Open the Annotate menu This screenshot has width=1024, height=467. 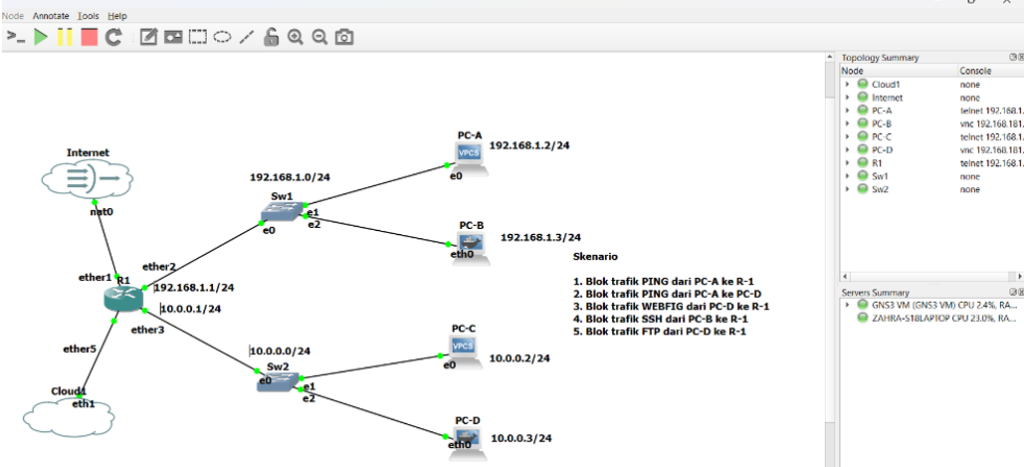(x=51, y=16)
